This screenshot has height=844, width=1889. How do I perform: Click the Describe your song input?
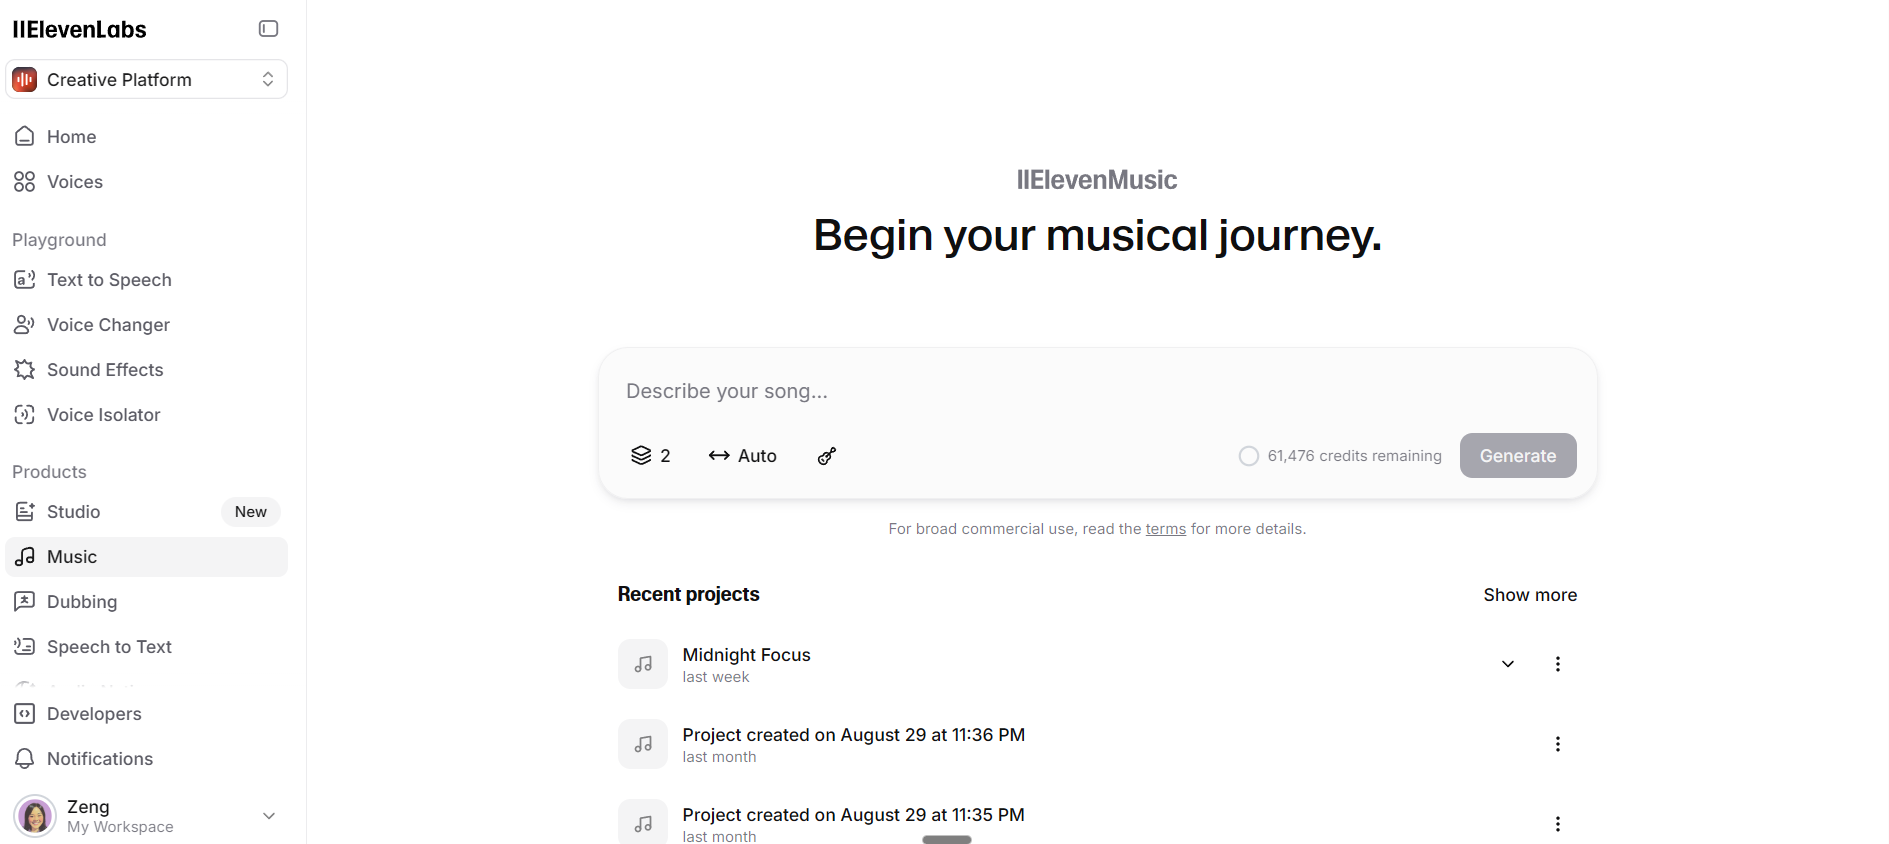coord(1097,391)
